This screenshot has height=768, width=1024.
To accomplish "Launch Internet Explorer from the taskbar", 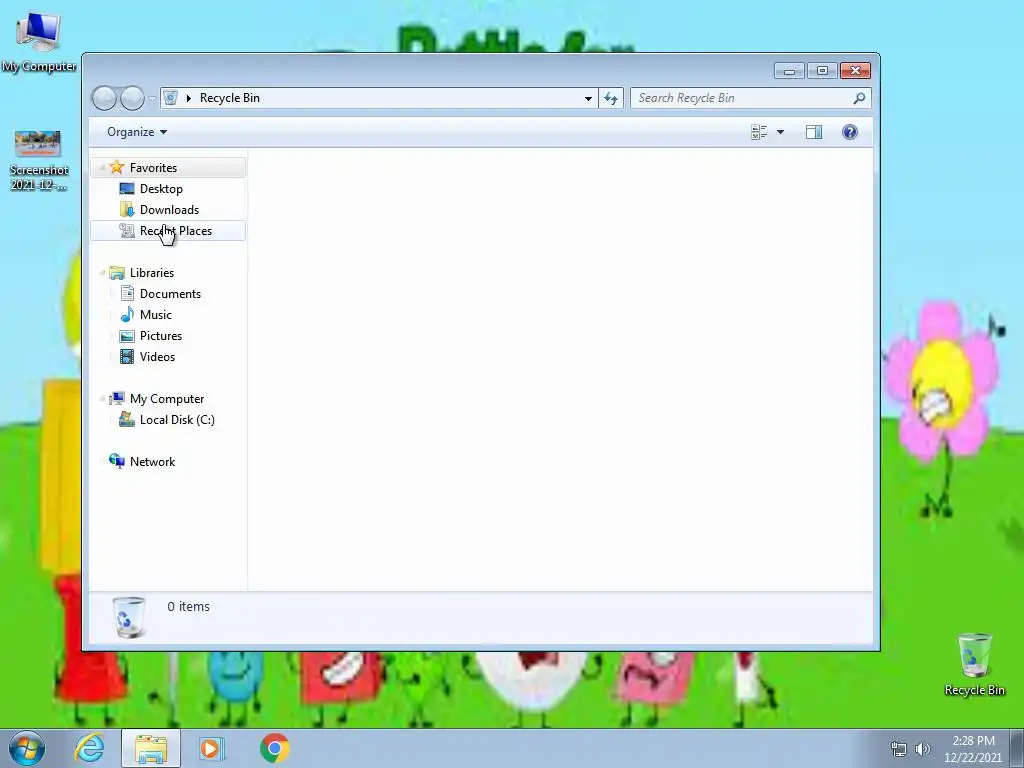I will point(89,748).
